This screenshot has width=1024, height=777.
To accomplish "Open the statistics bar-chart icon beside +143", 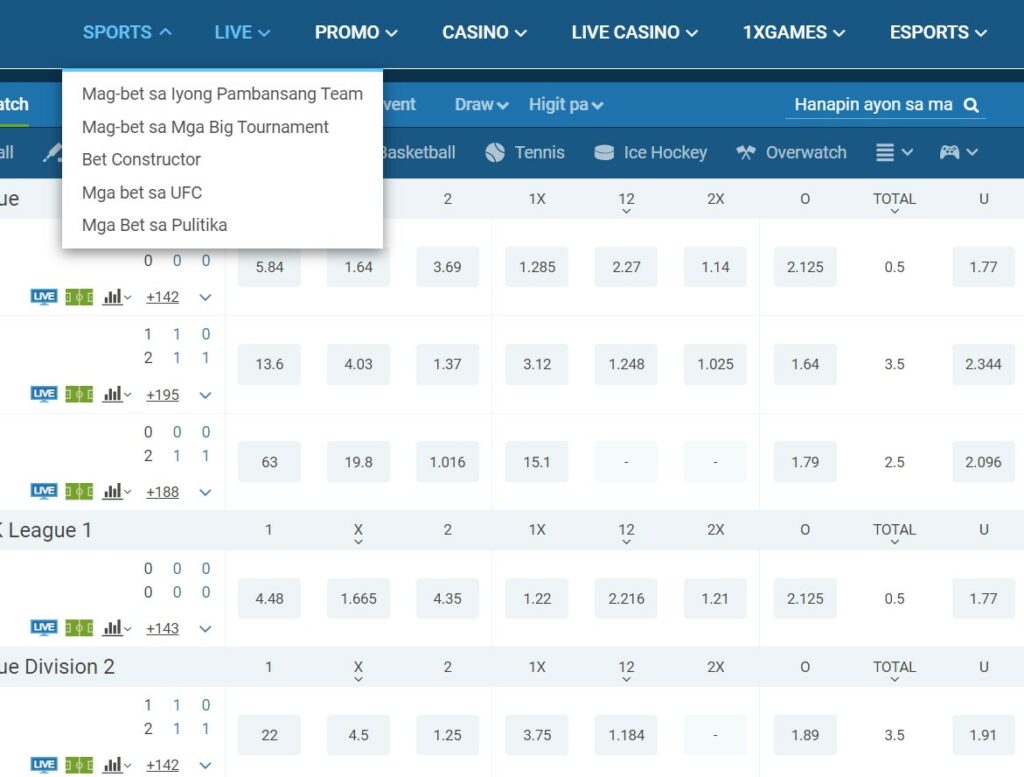I will (116, 628).
